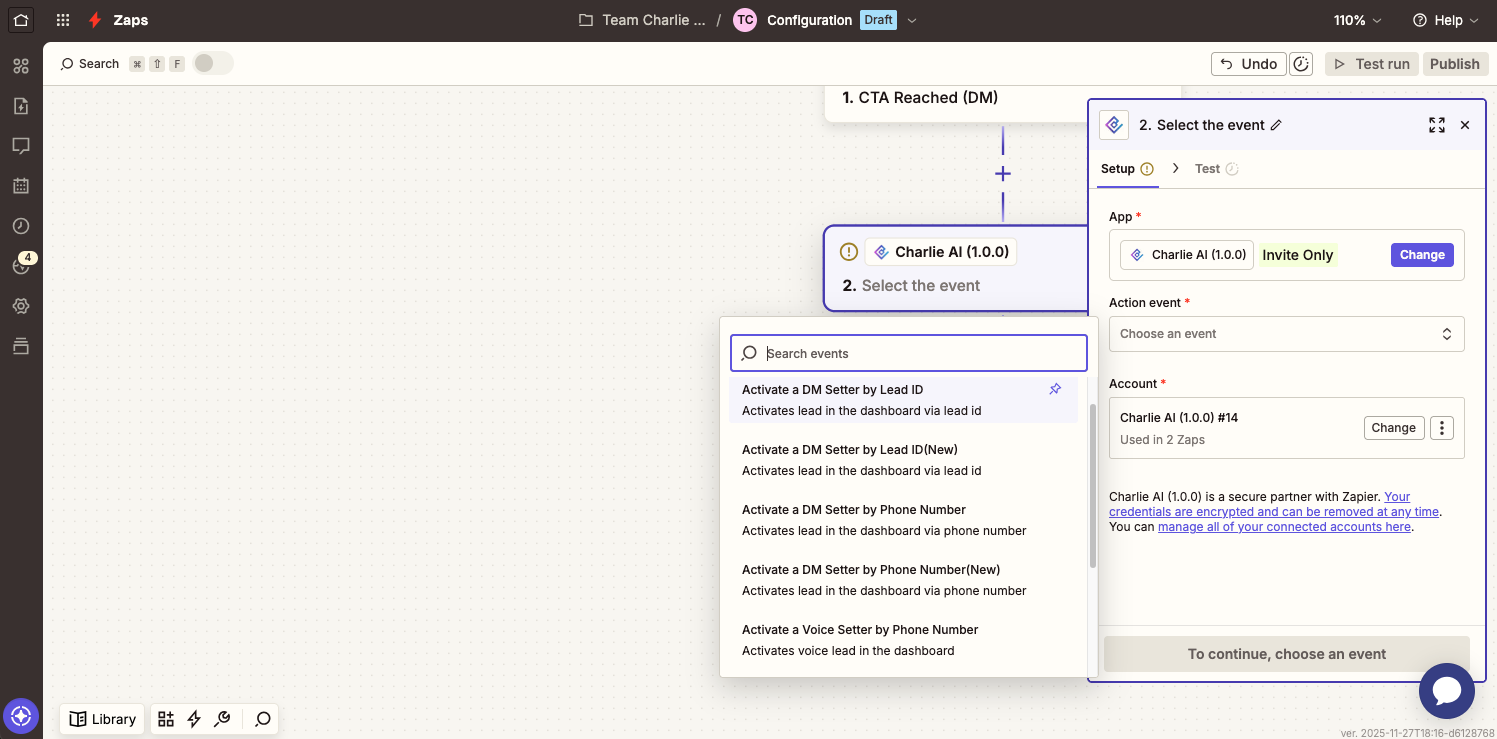The height and width of the screenshot is (739, 1497).
Task: Select Activate a DM Setter by Lead ID(New)
Action: (x=904, y=460)
